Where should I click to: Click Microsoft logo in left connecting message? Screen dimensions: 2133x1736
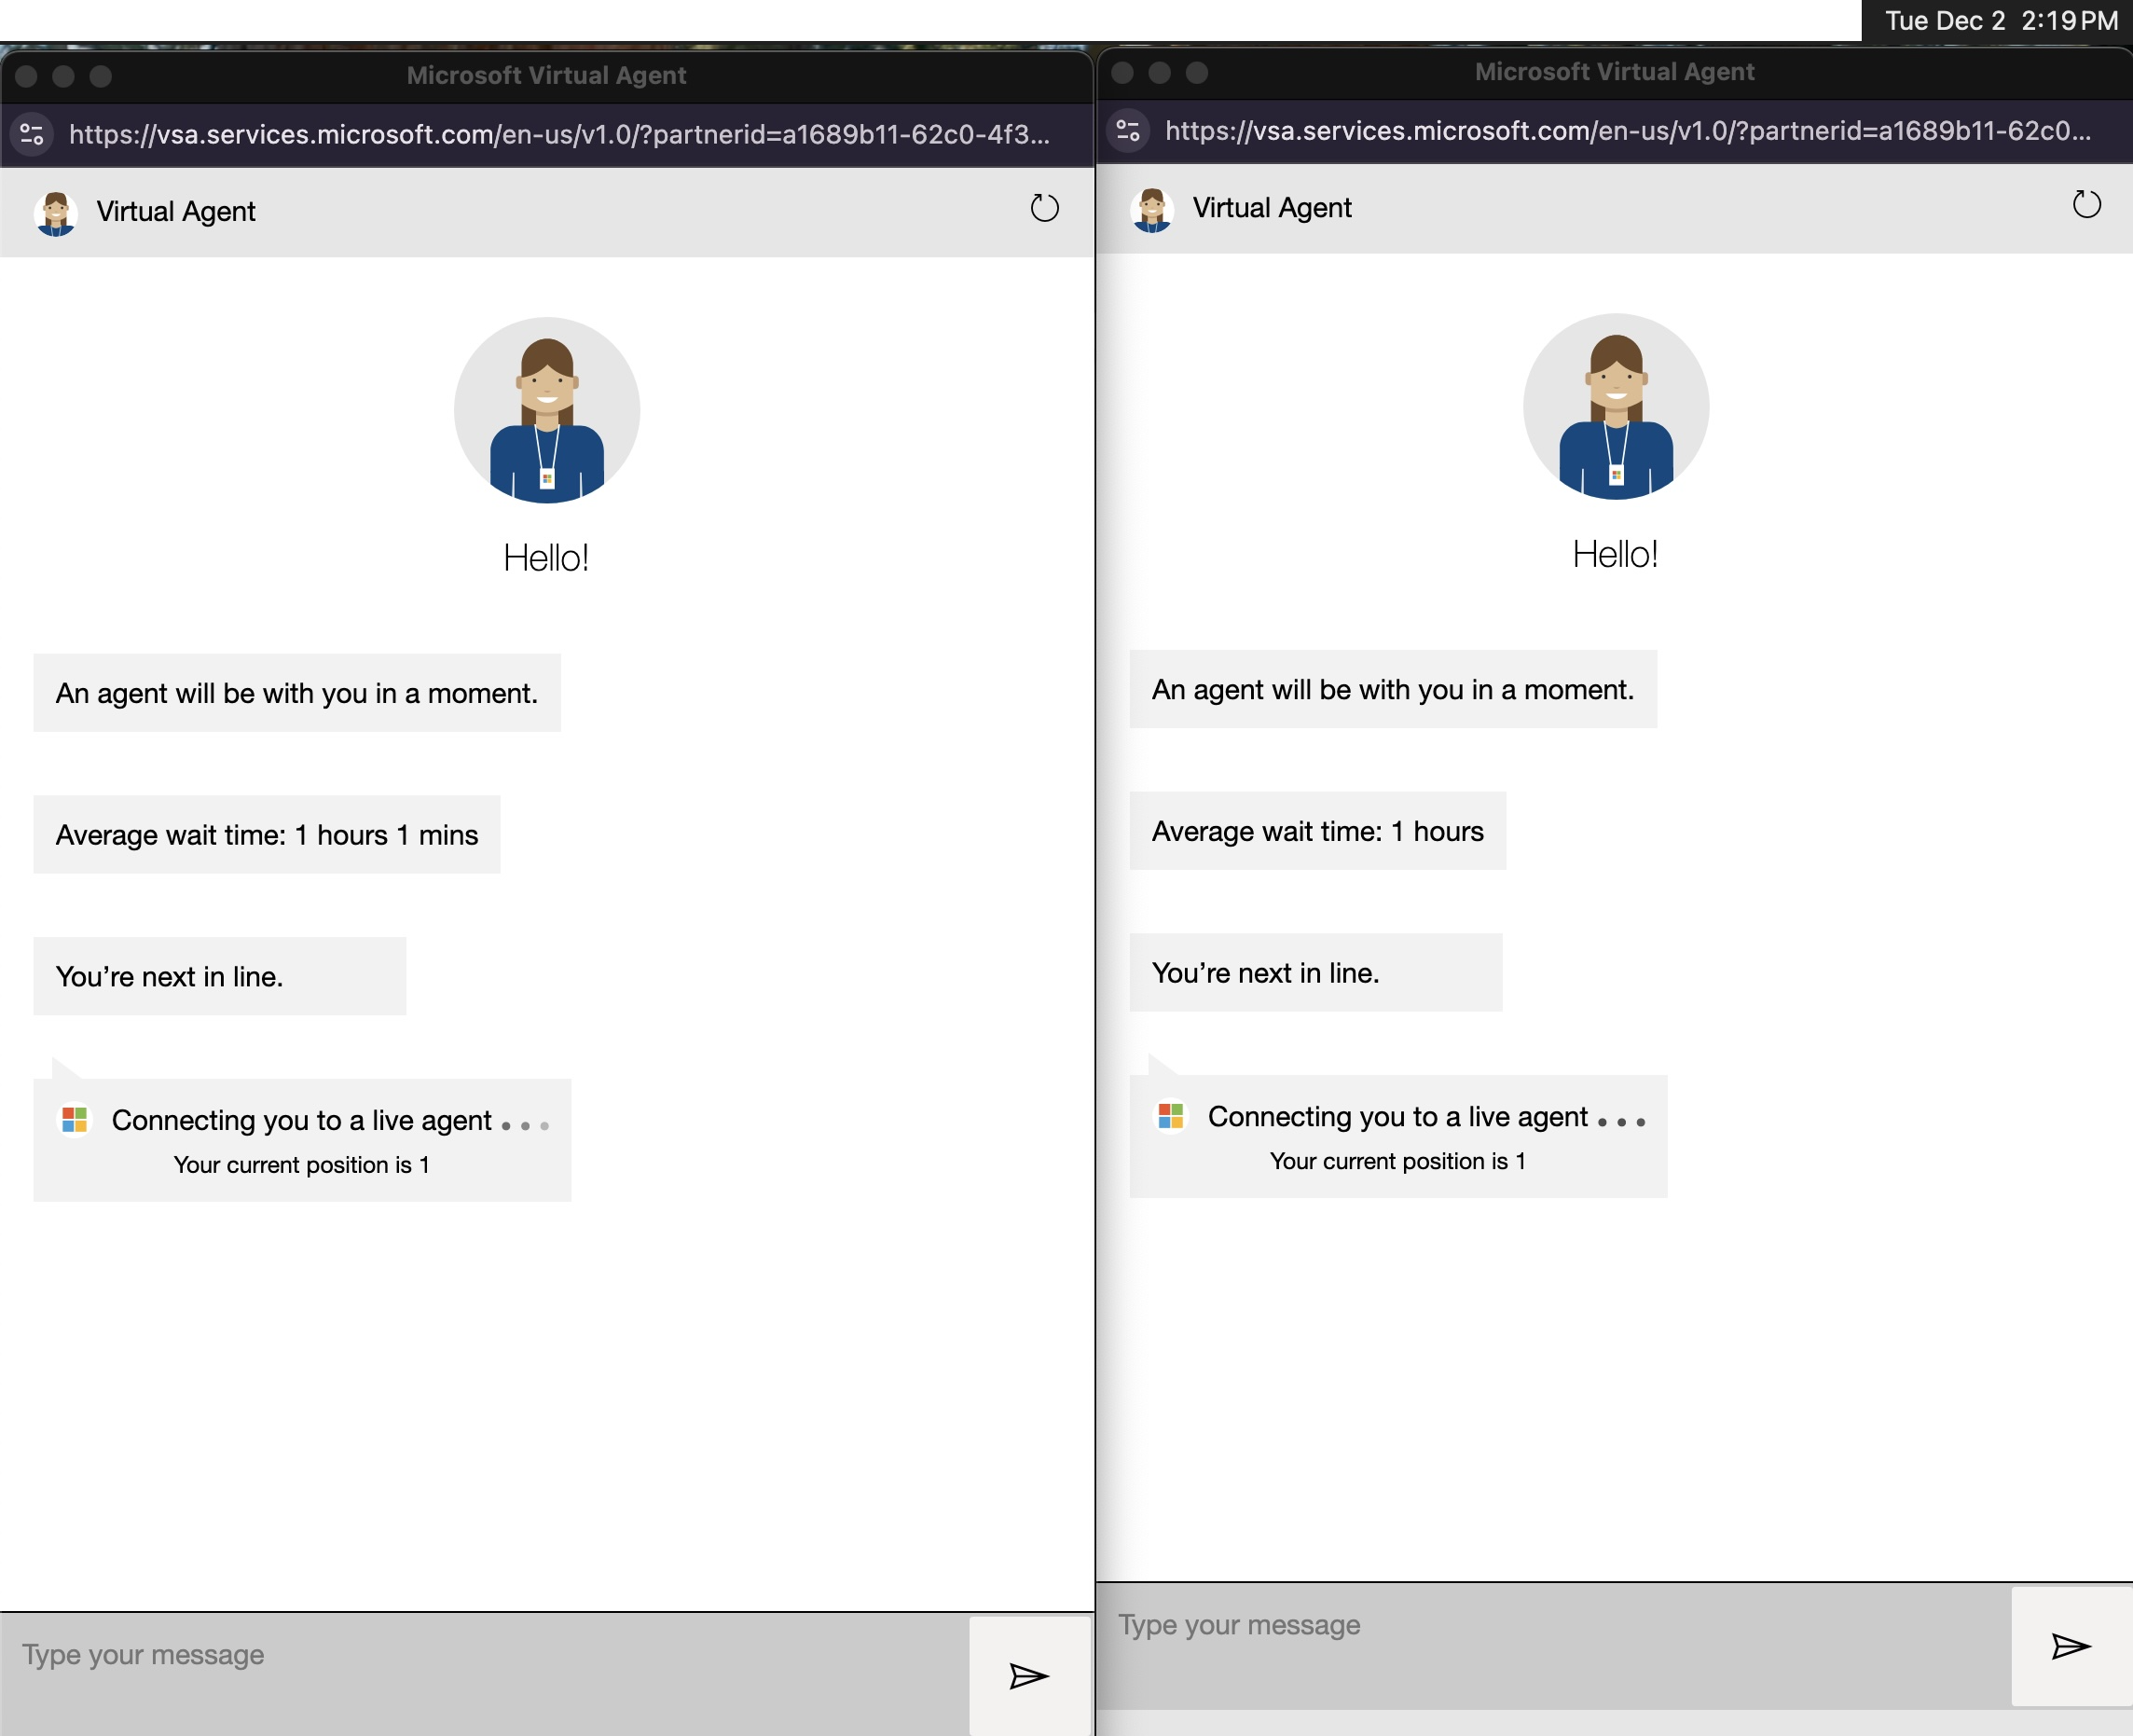coord(75,1119)
